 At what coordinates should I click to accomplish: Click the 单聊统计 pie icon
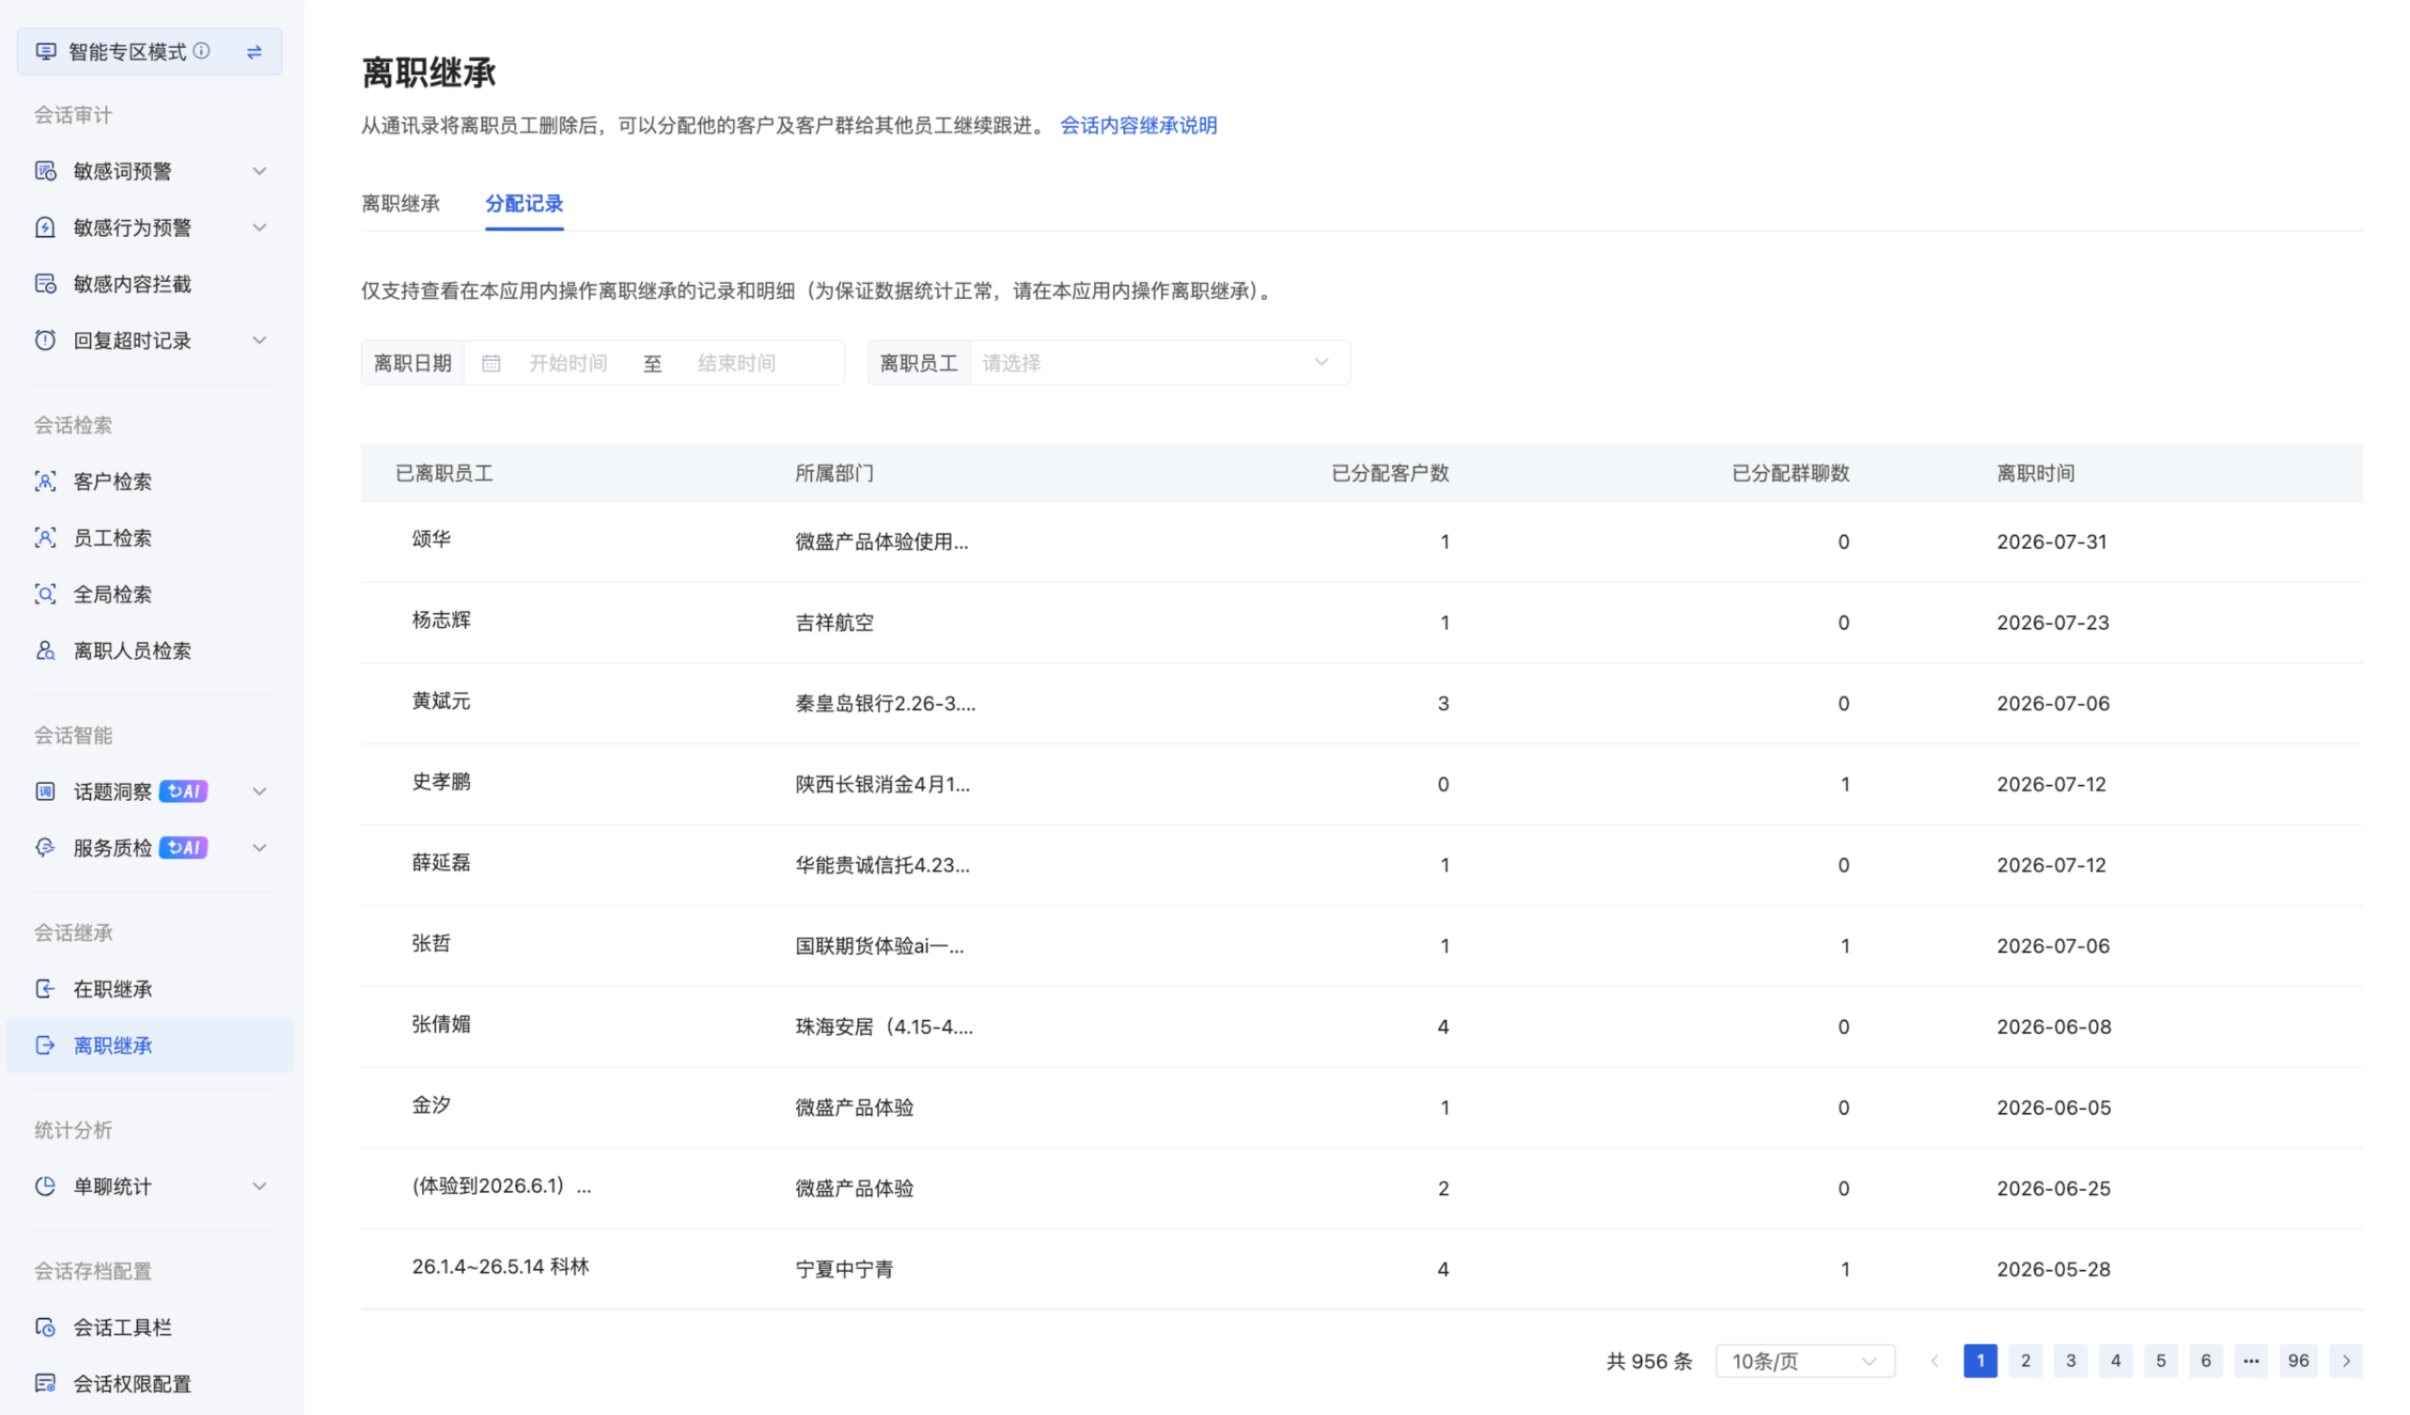[x=45, y=1186]
